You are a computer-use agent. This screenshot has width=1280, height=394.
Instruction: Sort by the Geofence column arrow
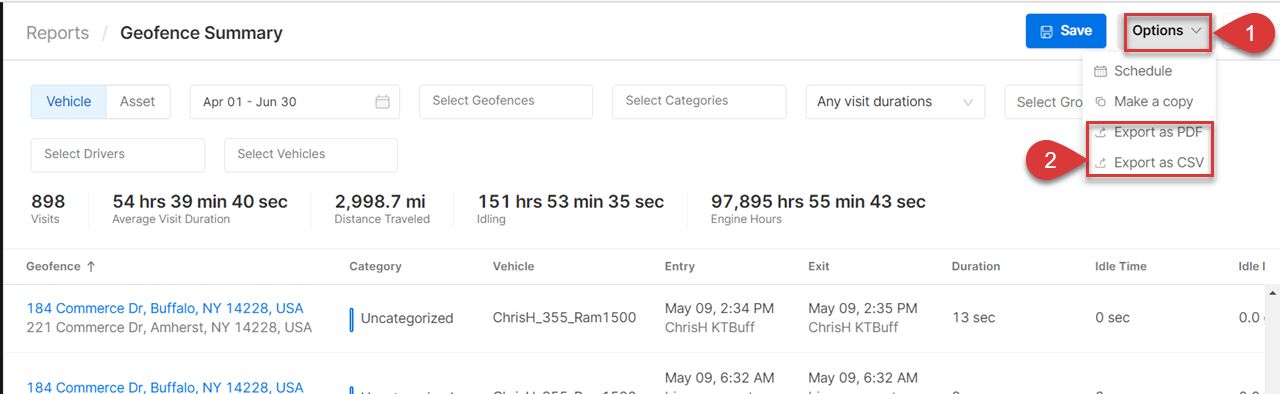click(91, 267)
